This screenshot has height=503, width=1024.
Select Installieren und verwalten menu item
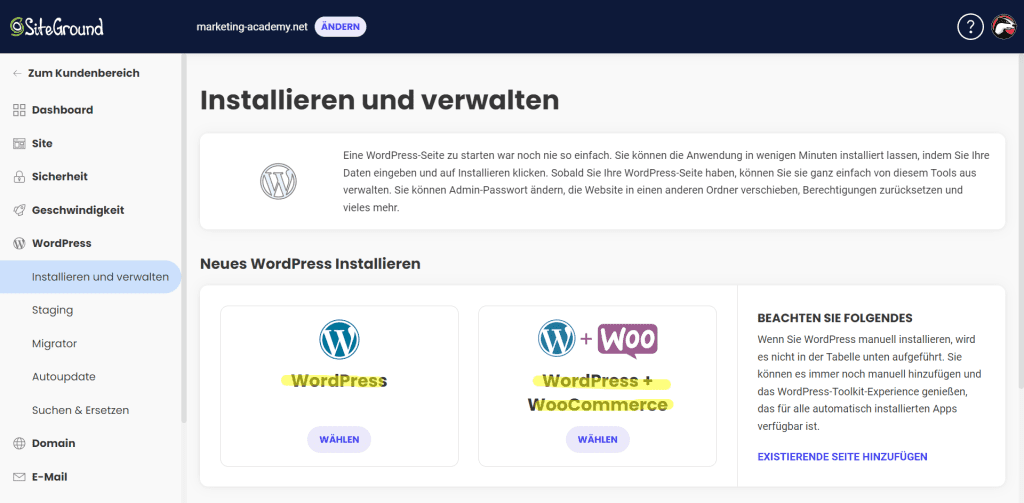(90, 277)
